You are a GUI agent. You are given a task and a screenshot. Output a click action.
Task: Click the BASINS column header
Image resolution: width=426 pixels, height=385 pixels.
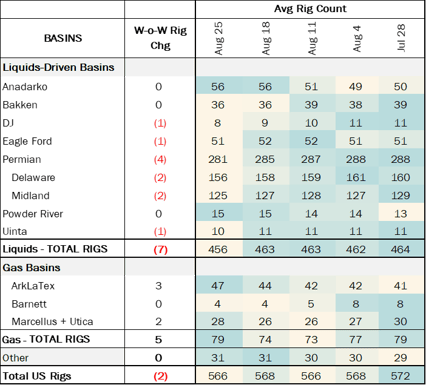(63, 38)
